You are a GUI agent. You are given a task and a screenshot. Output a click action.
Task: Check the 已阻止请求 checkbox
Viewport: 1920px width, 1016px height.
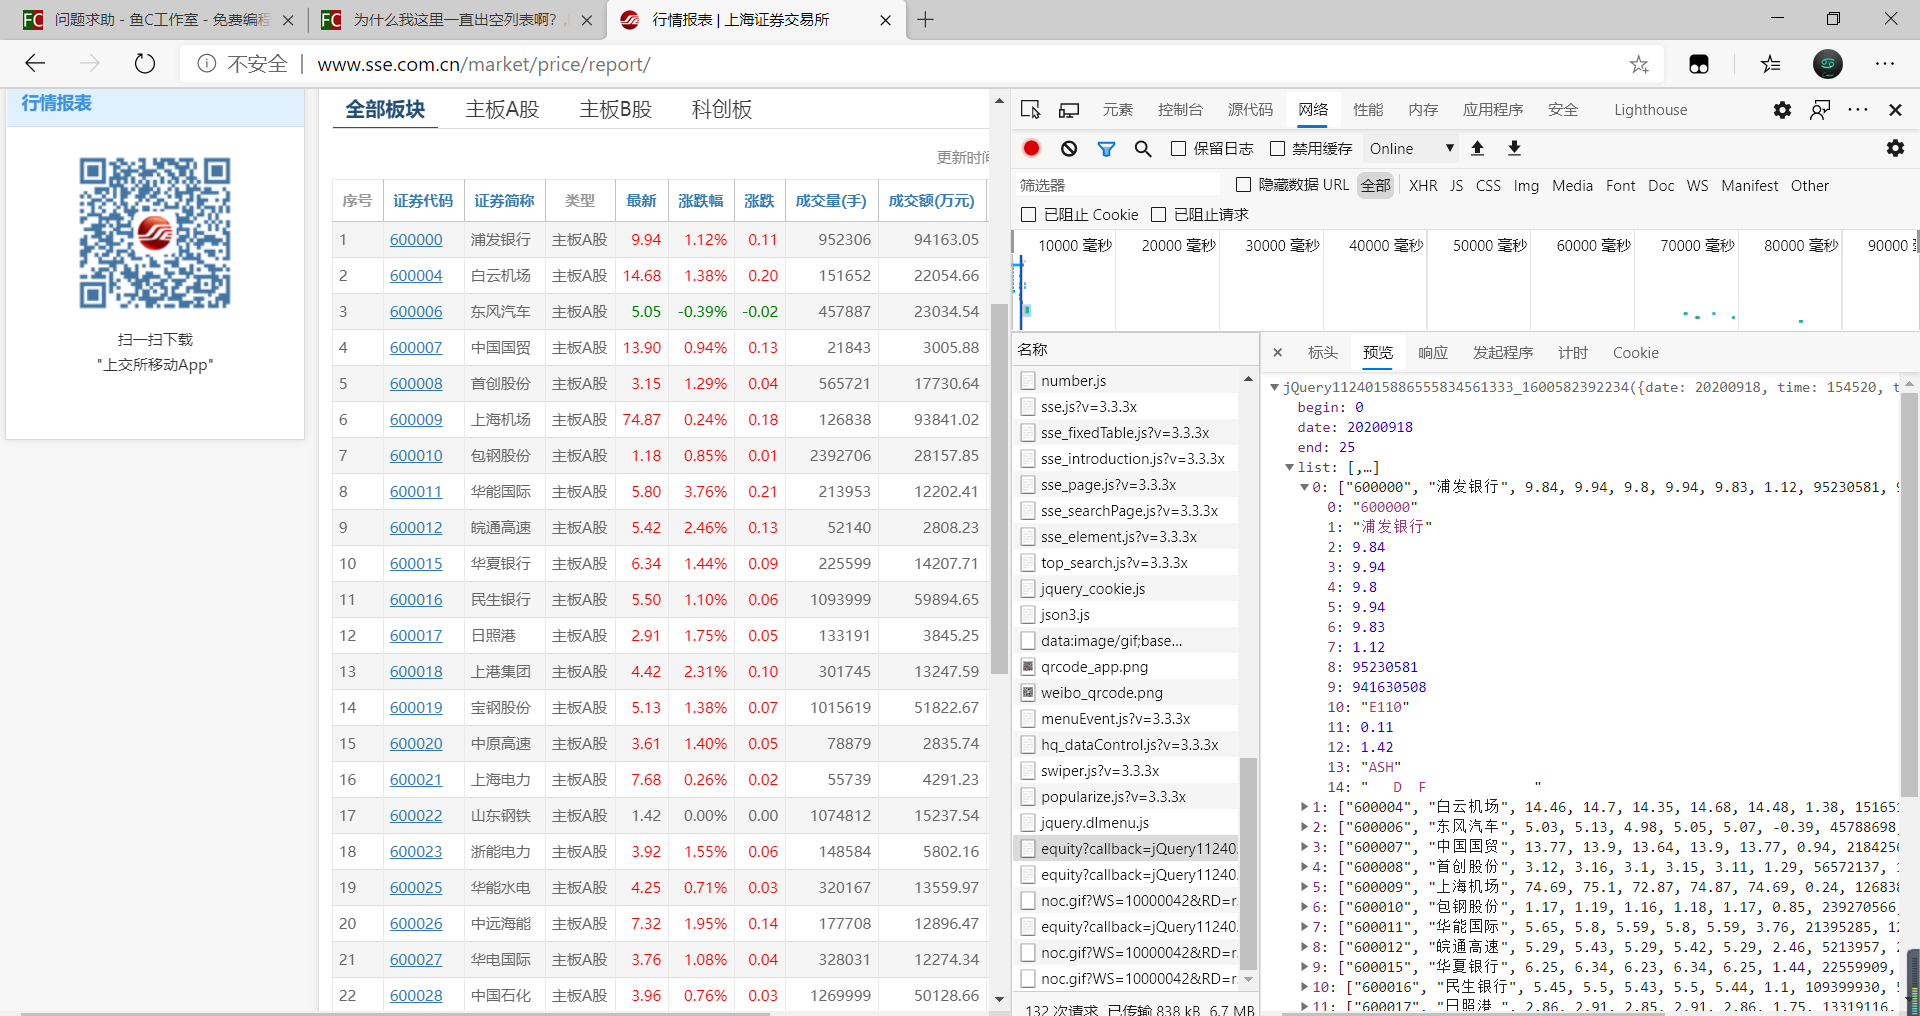tap(1159, 214)
